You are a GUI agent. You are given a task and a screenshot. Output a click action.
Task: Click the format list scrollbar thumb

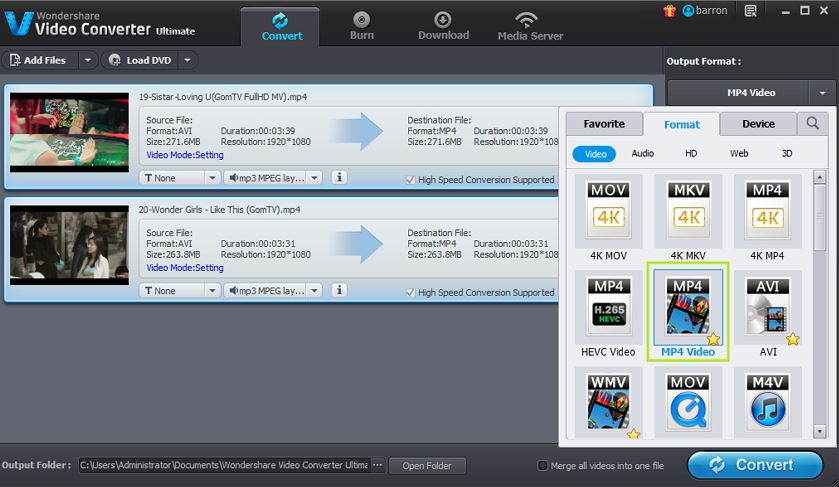pos(819,217)
